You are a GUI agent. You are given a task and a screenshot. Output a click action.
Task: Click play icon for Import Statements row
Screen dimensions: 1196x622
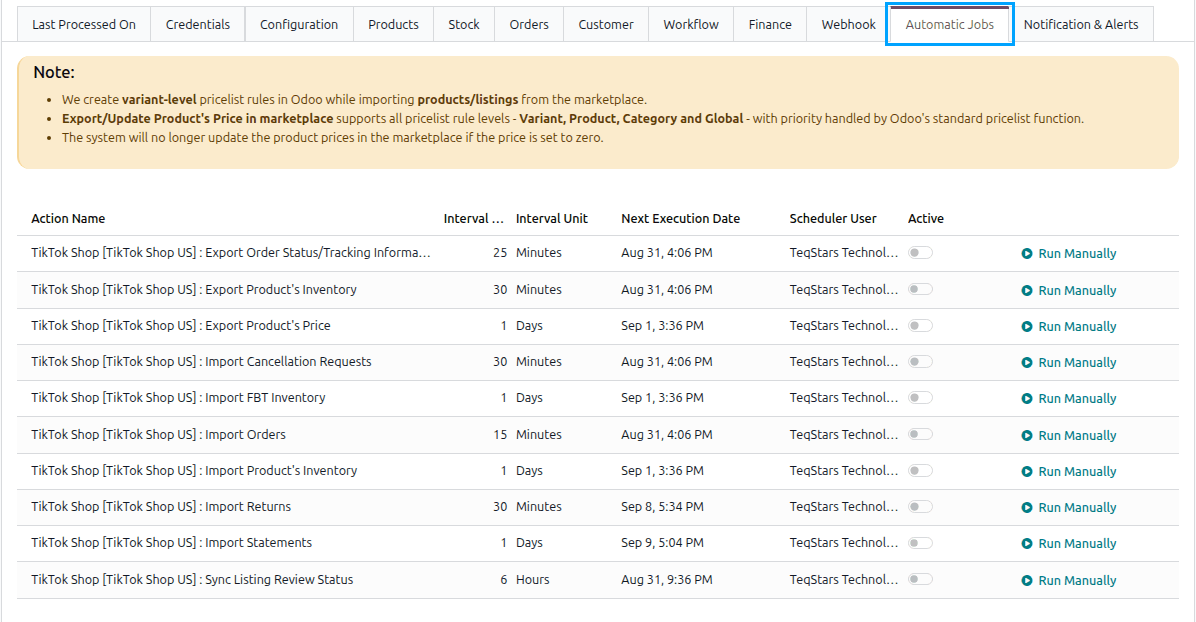(1027, 543)
